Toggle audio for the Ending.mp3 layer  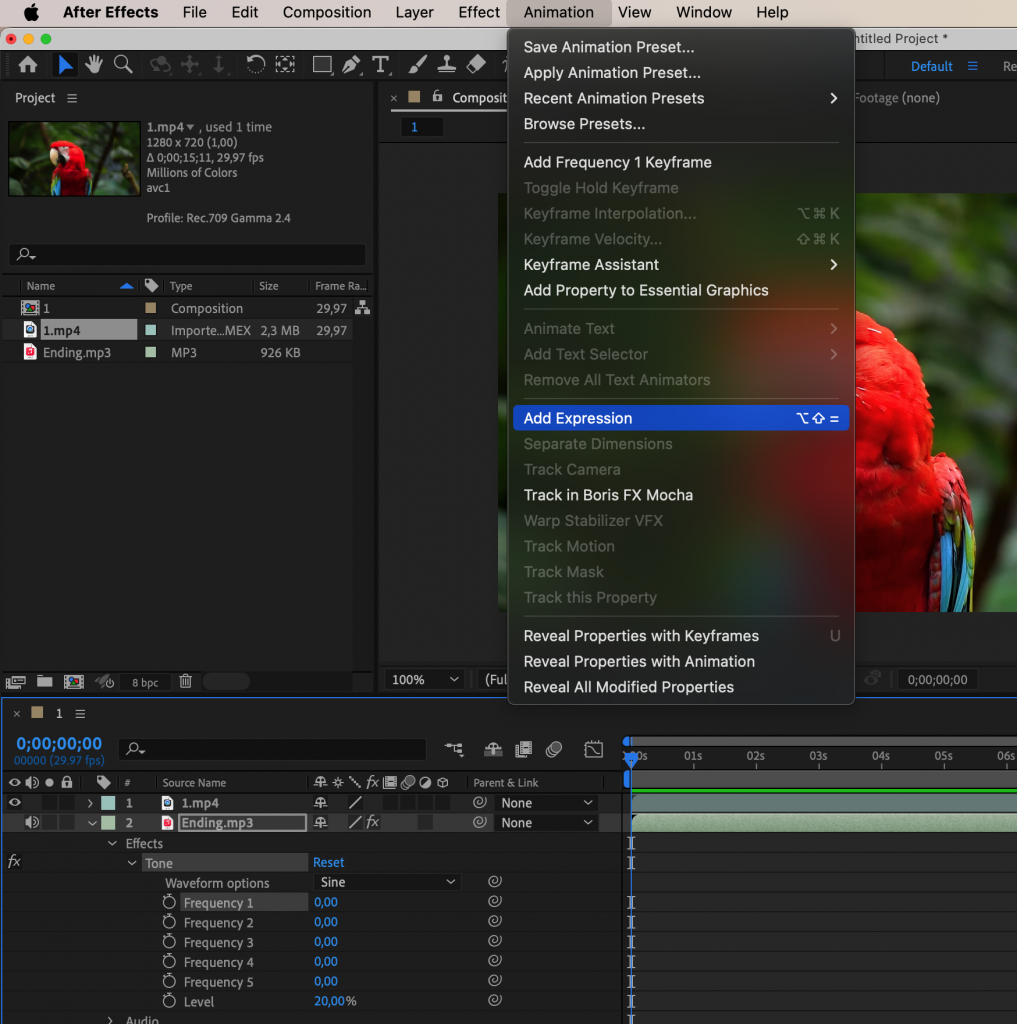point(29,822)
